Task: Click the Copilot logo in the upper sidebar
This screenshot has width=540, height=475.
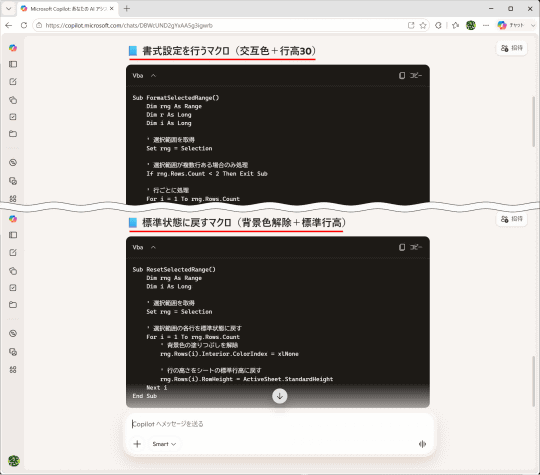Action: point(13,48)
